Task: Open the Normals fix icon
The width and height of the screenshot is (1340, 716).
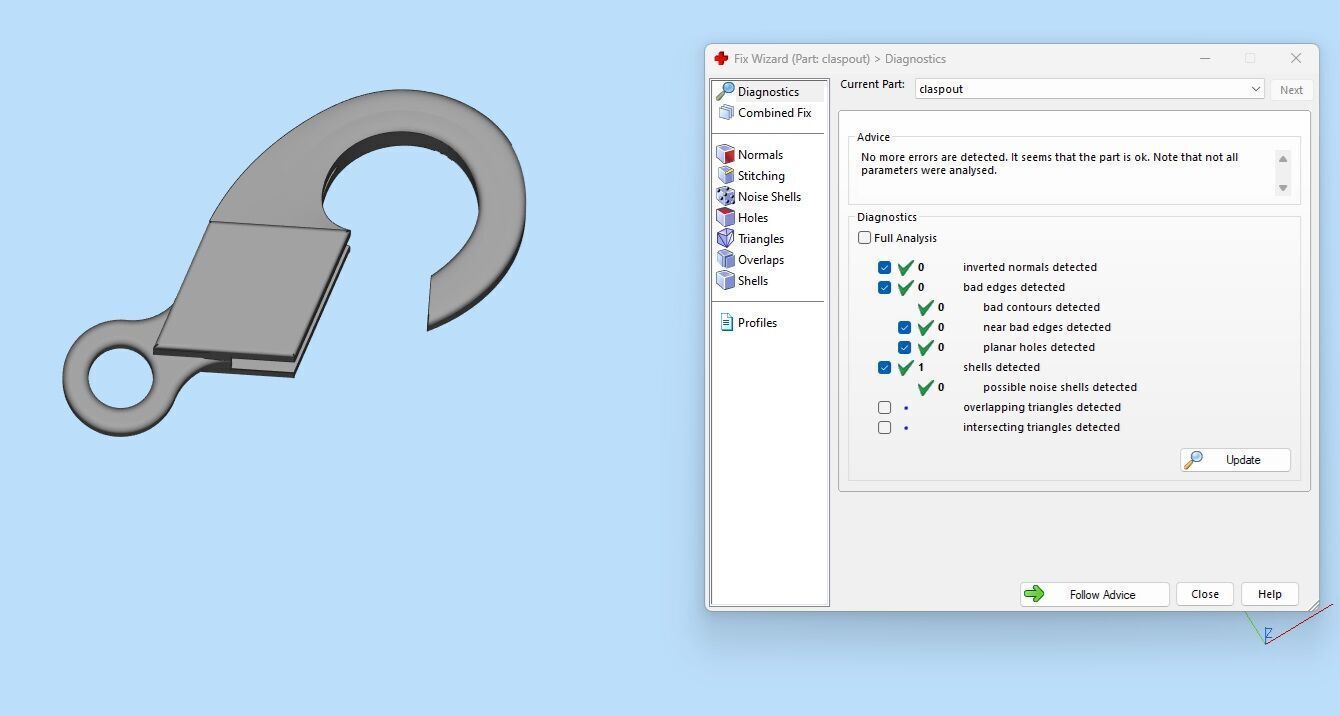Action: pyautogui.click(x=725, y=155)
